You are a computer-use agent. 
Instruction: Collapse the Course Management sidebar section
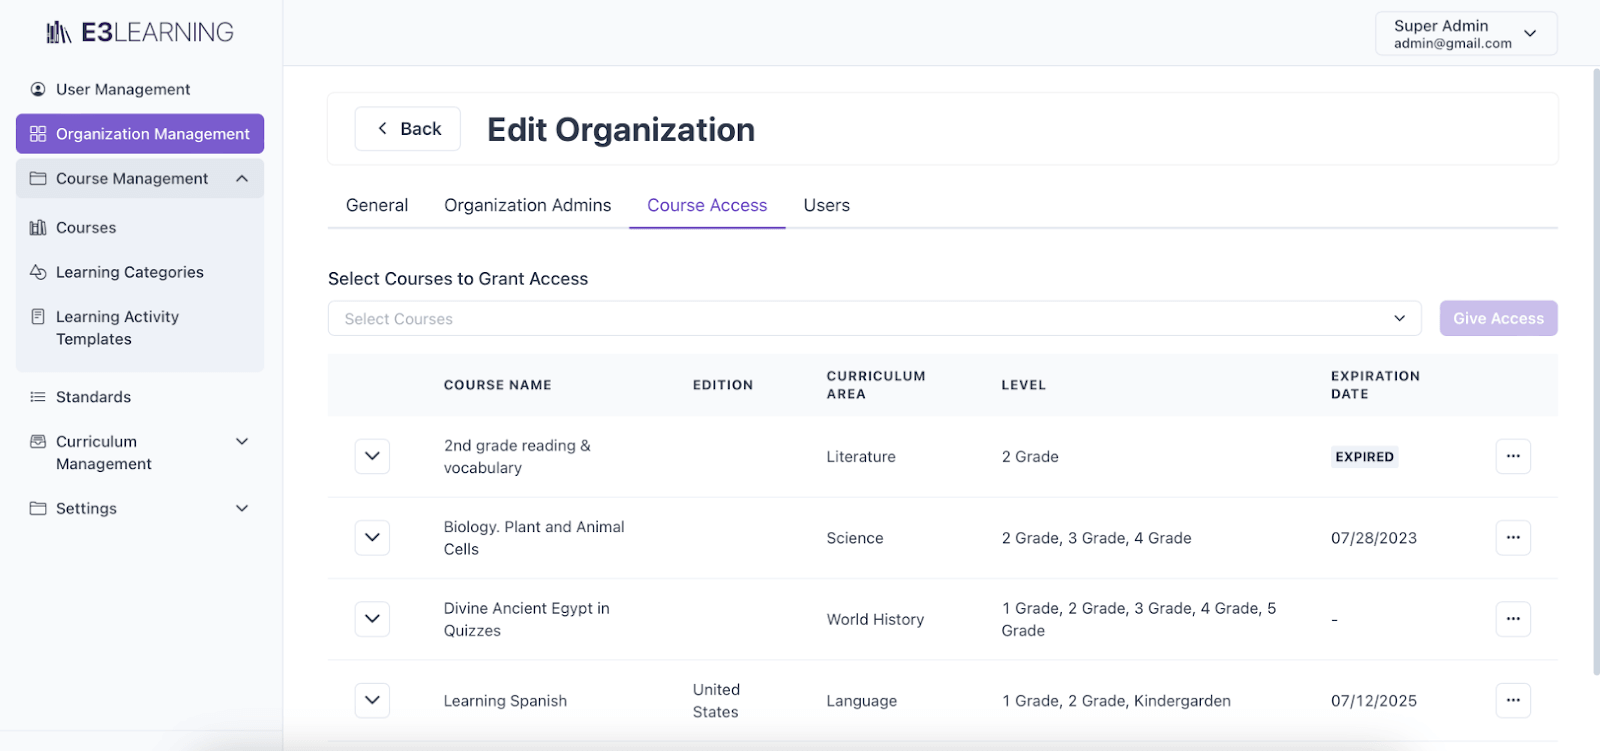(242, 178)
